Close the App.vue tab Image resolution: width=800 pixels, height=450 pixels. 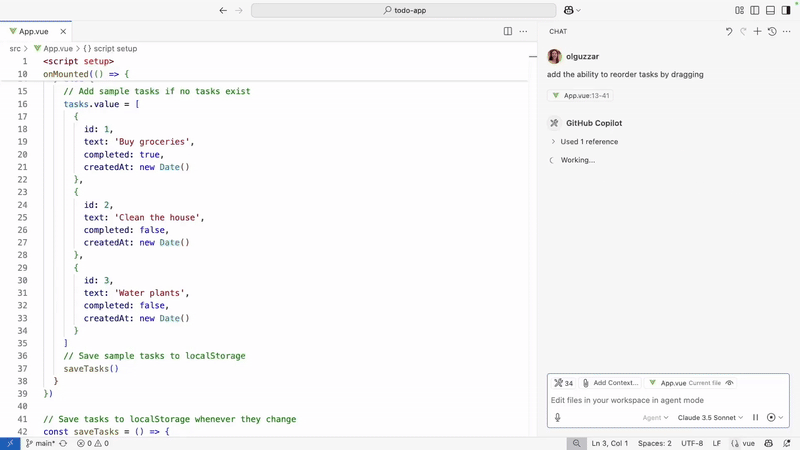[x=63, y=31]
